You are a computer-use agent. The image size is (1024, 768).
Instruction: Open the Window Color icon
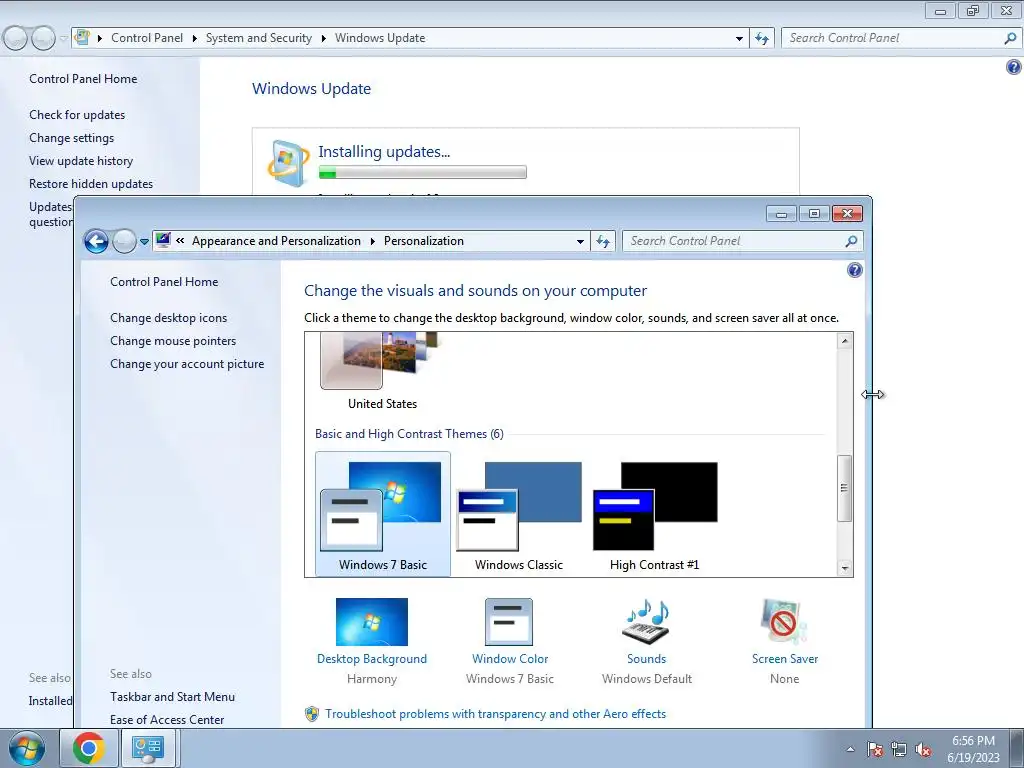click(x=509, y=622)
